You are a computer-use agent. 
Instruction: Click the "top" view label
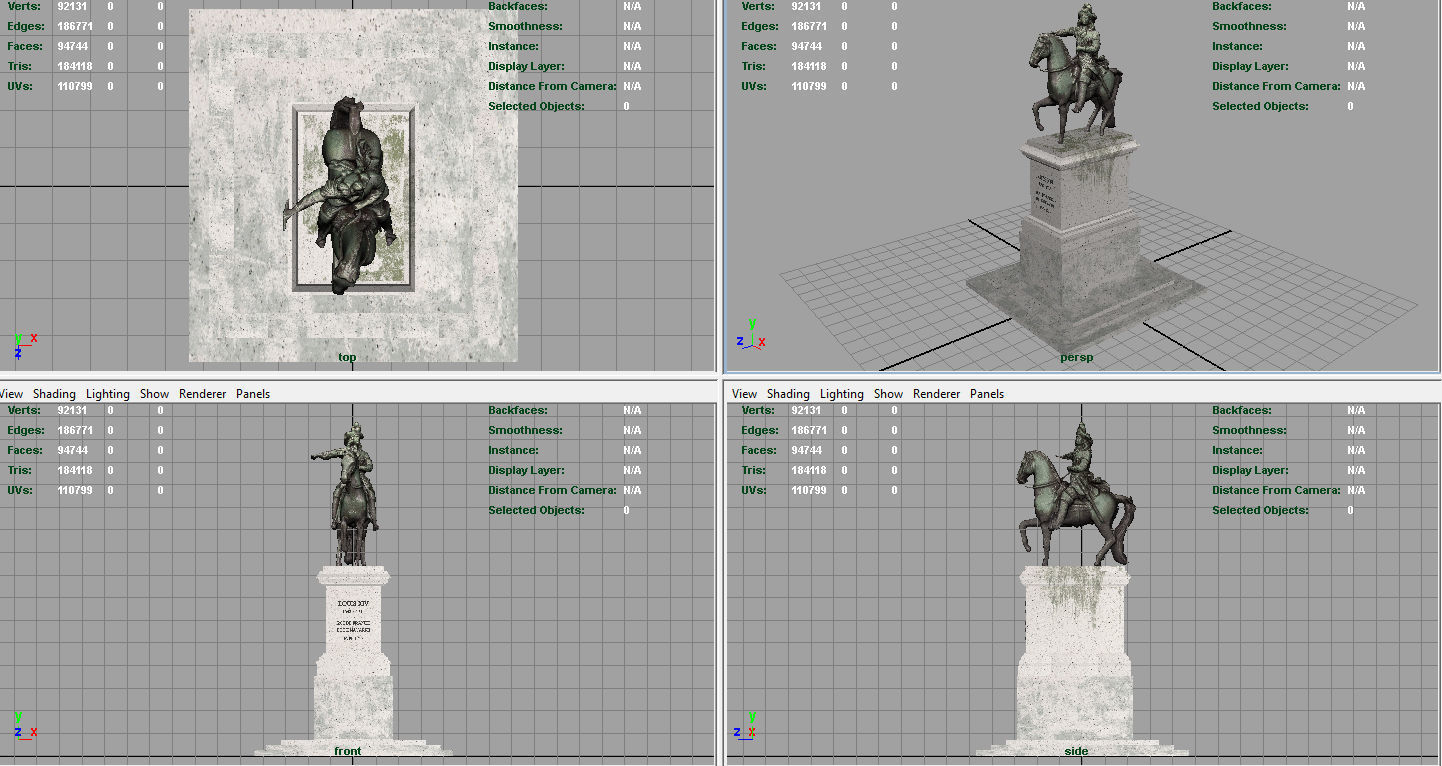pos(347,358)
